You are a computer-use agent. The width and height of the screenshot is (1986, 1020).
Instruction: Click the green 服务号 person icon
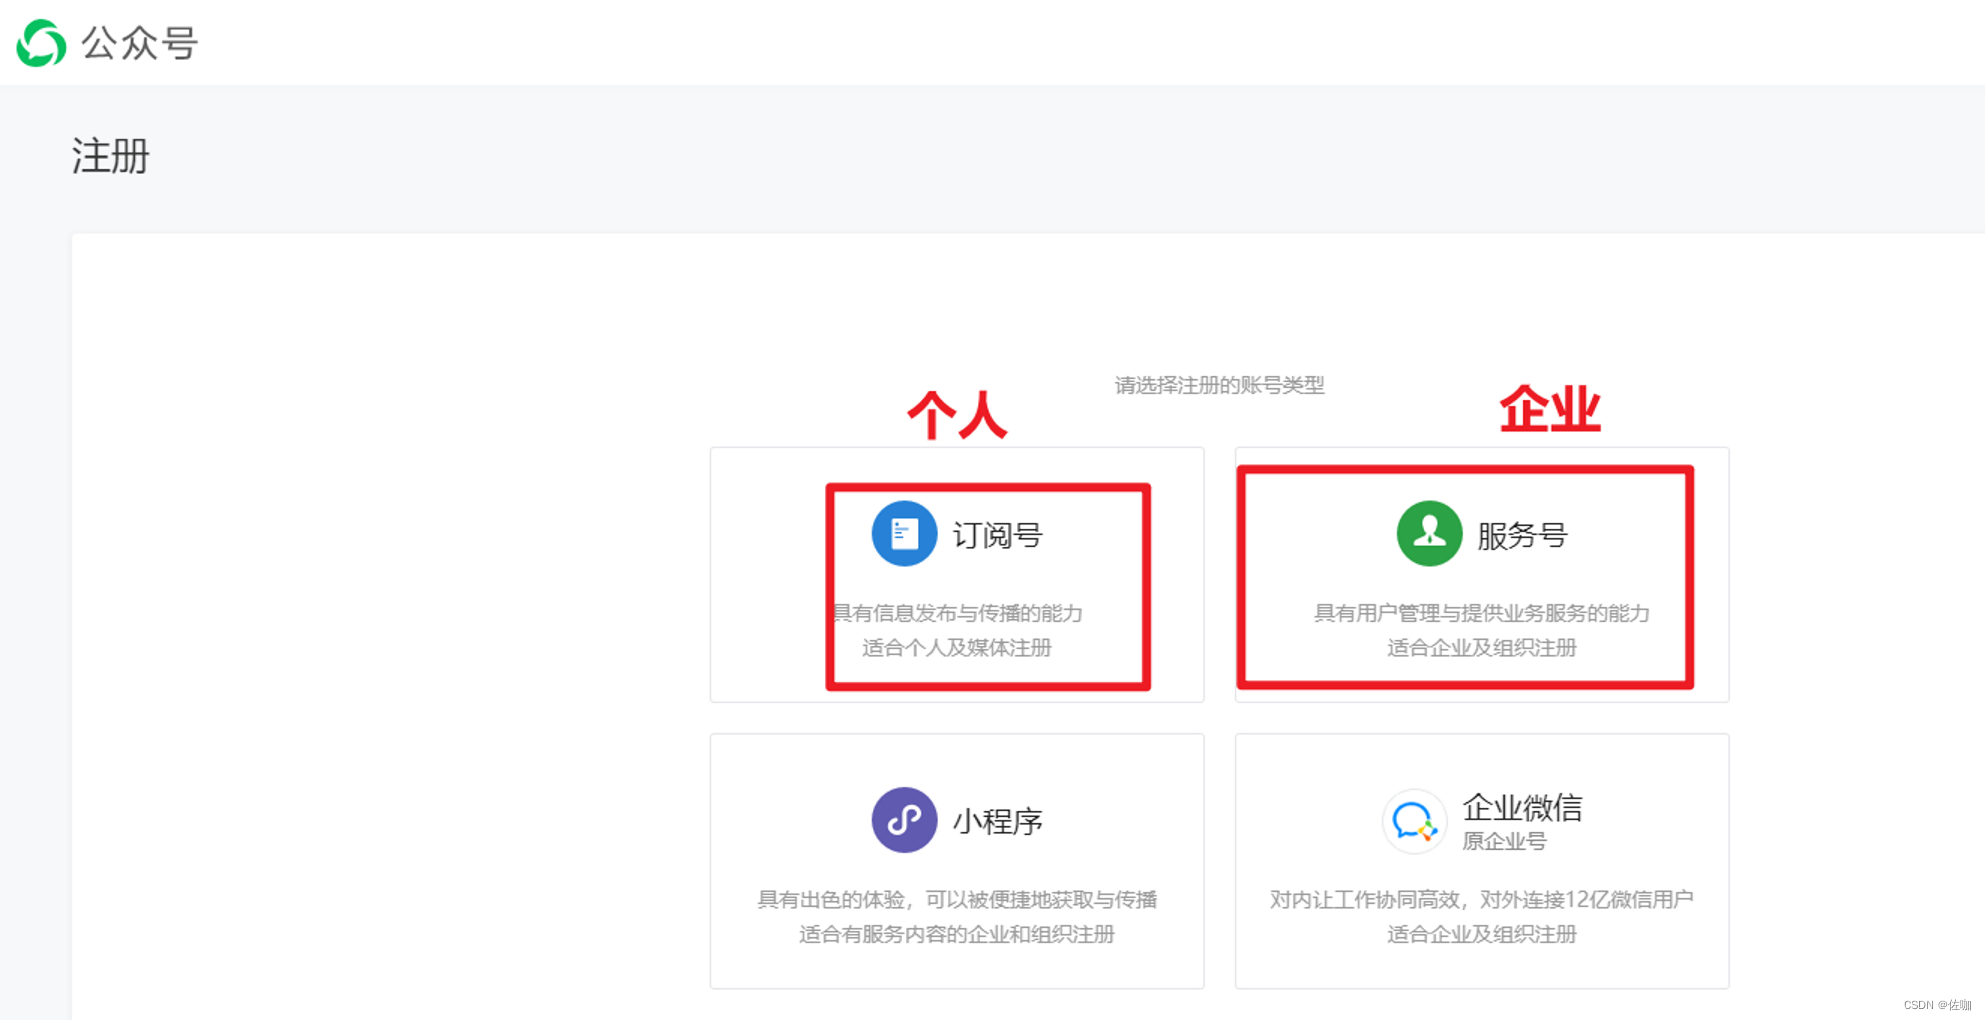(x=1429, y=534)
